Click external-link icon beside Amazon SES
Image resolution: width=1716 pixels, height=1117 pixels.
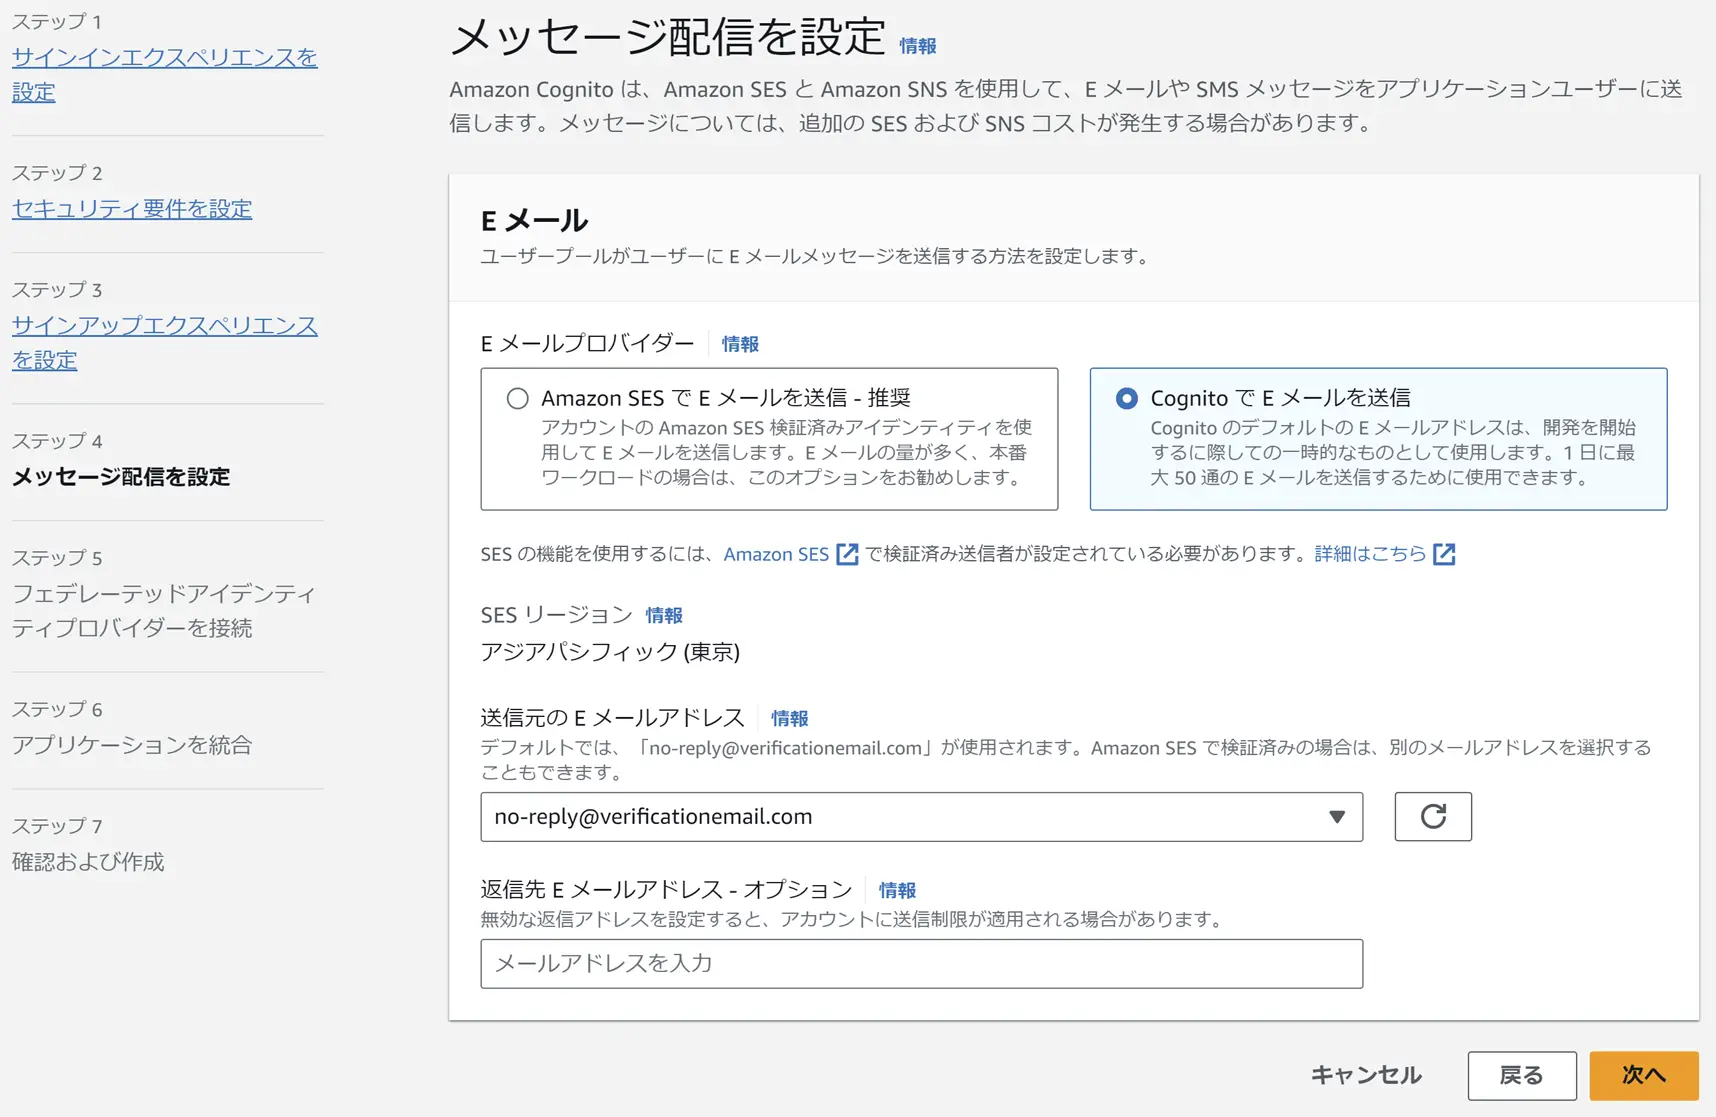pyautogui.click(x=847, y=554)
